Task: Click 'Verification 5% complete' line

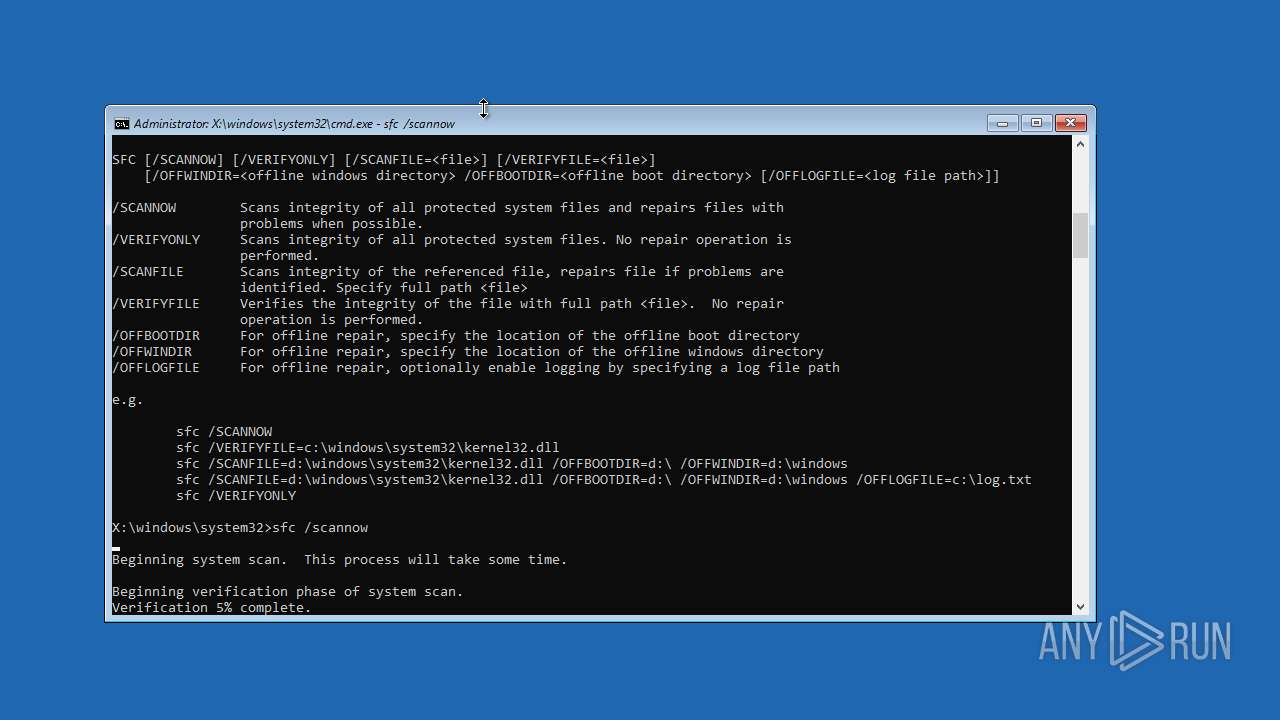Action: 212,608
